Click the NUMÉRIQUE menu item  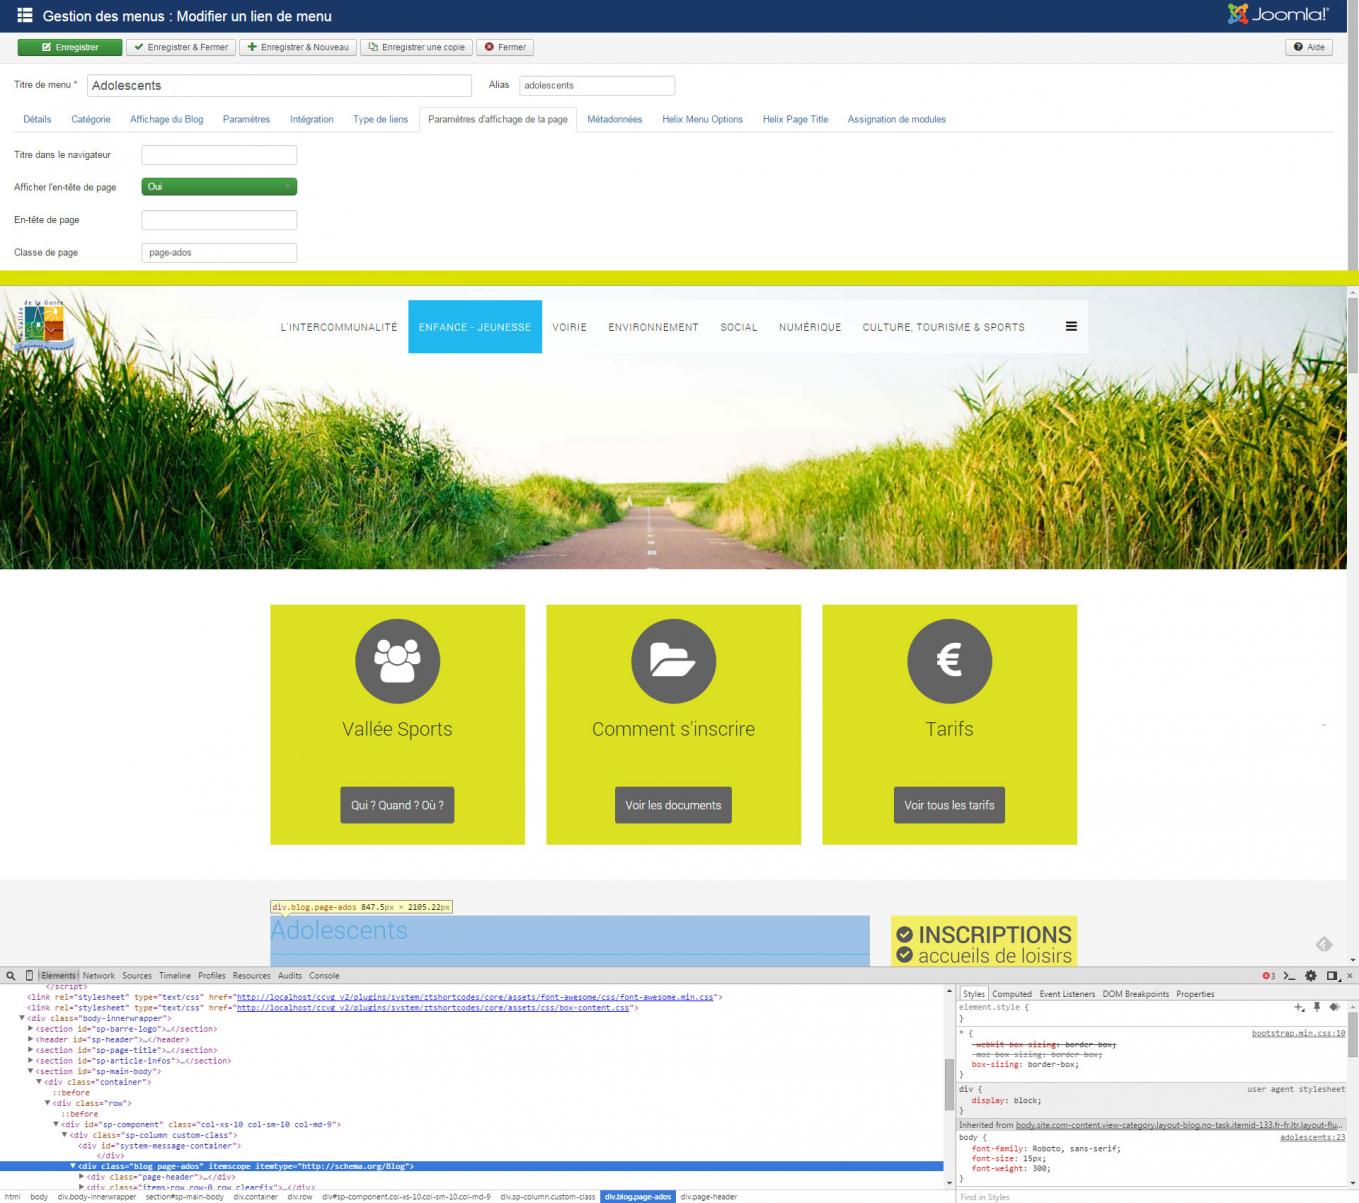pyautogui.click(x=810, y=327)
